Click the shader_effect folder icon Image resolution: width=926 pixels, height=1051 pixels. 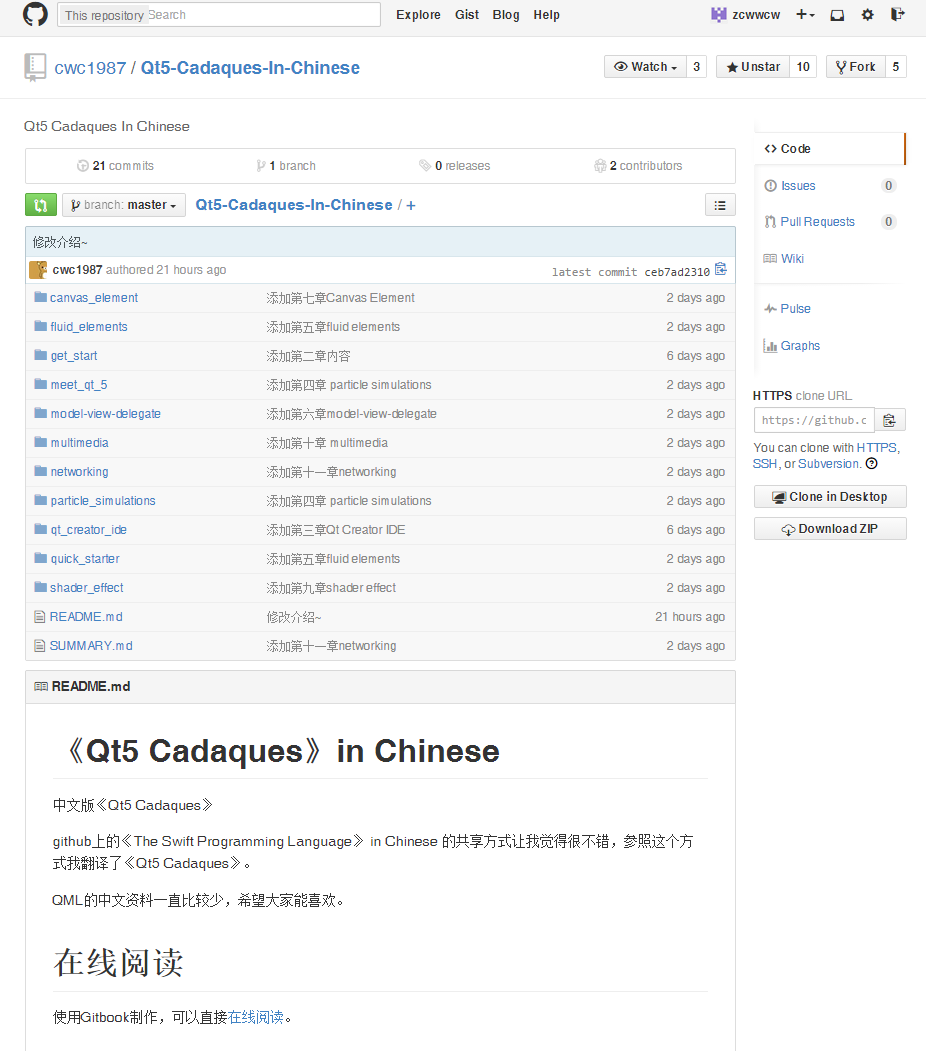coord(41,587)
